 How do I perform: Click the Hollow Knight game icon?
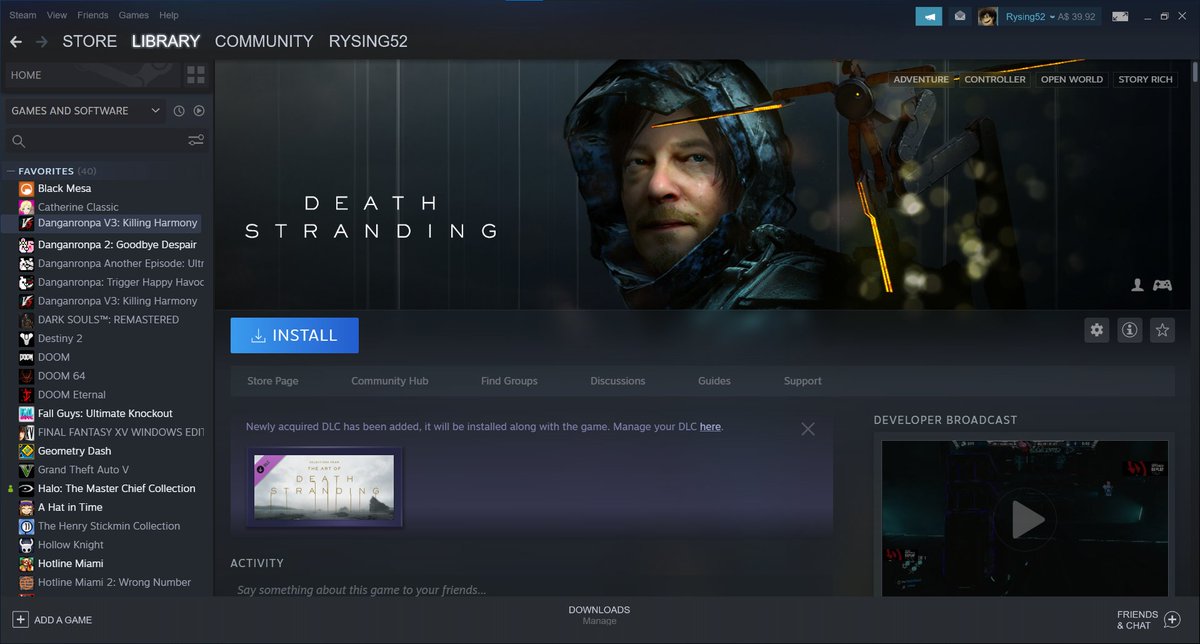(27, 545)
